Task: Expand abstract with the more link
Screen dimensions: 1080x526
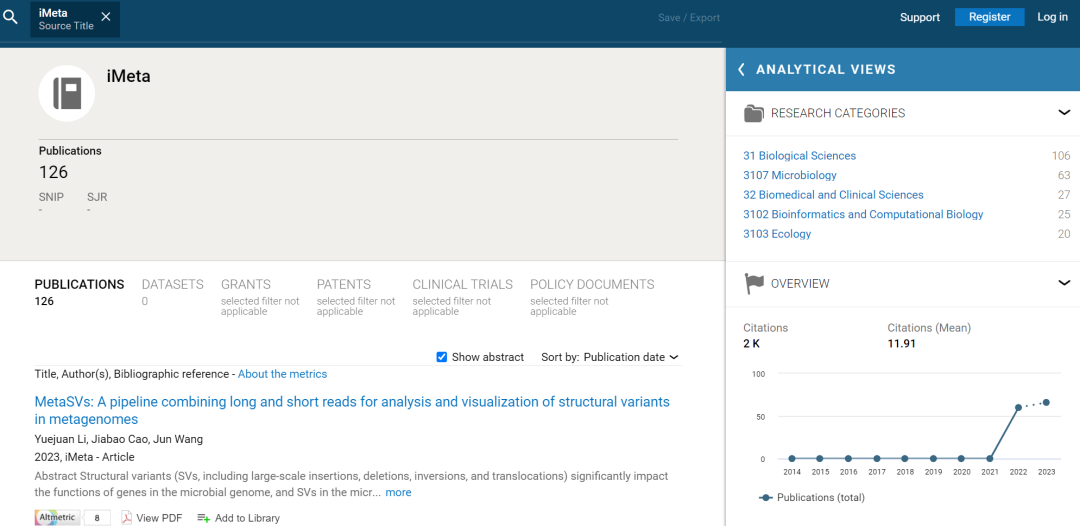Action: (398, 492)
